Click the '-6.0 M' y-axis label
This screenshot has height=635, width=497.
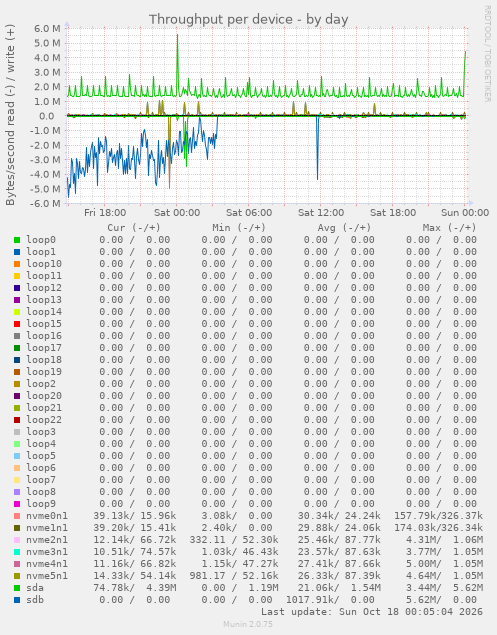point(45,204)
